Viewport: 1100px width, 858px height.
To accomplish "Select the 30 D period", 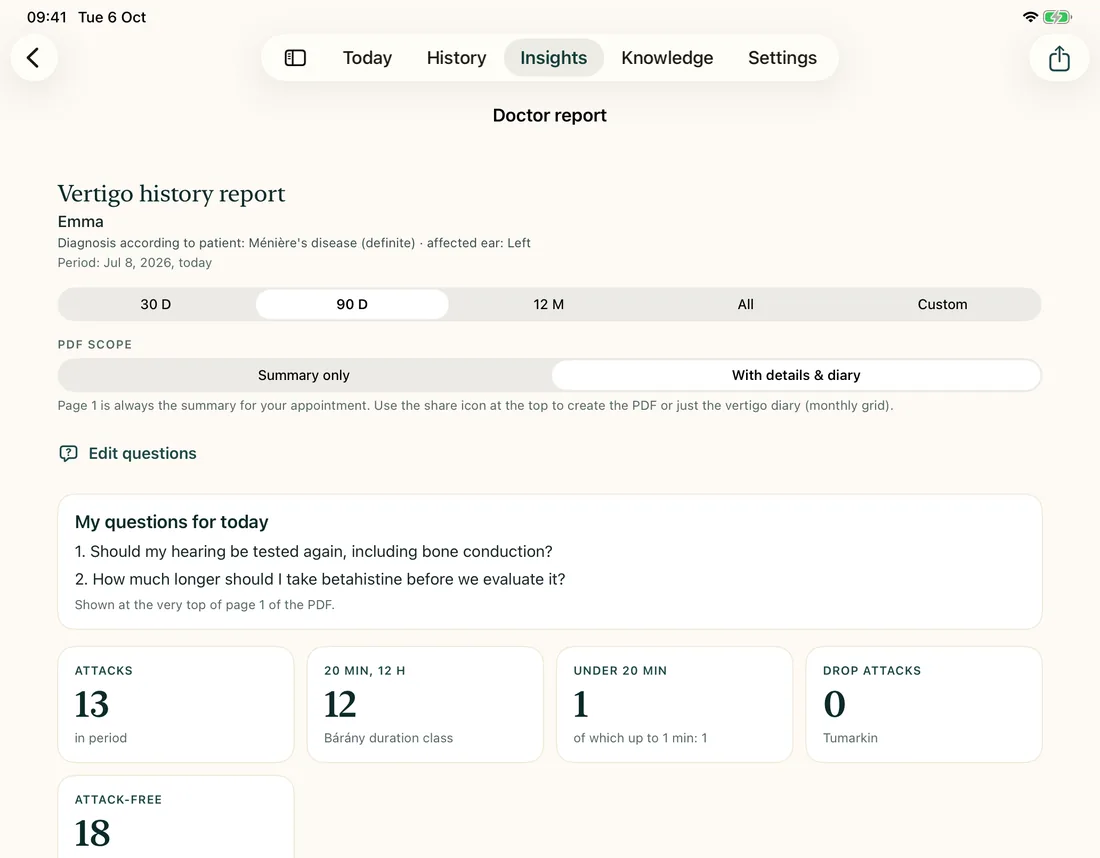I will tap(156, 304).
